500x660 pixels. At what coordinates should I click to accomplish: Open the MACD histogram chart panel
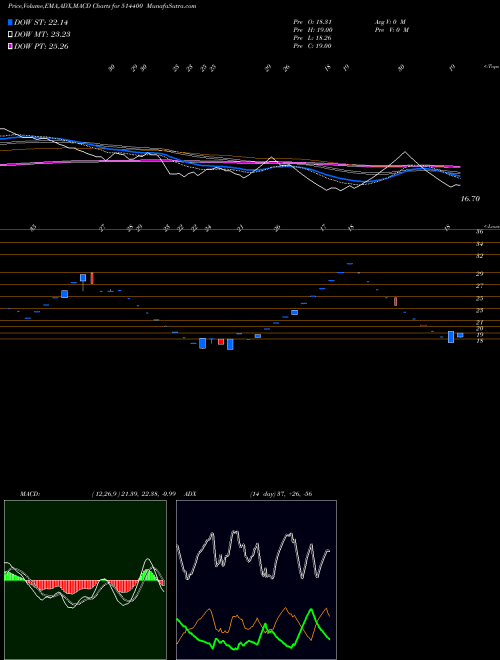(85, 580)
